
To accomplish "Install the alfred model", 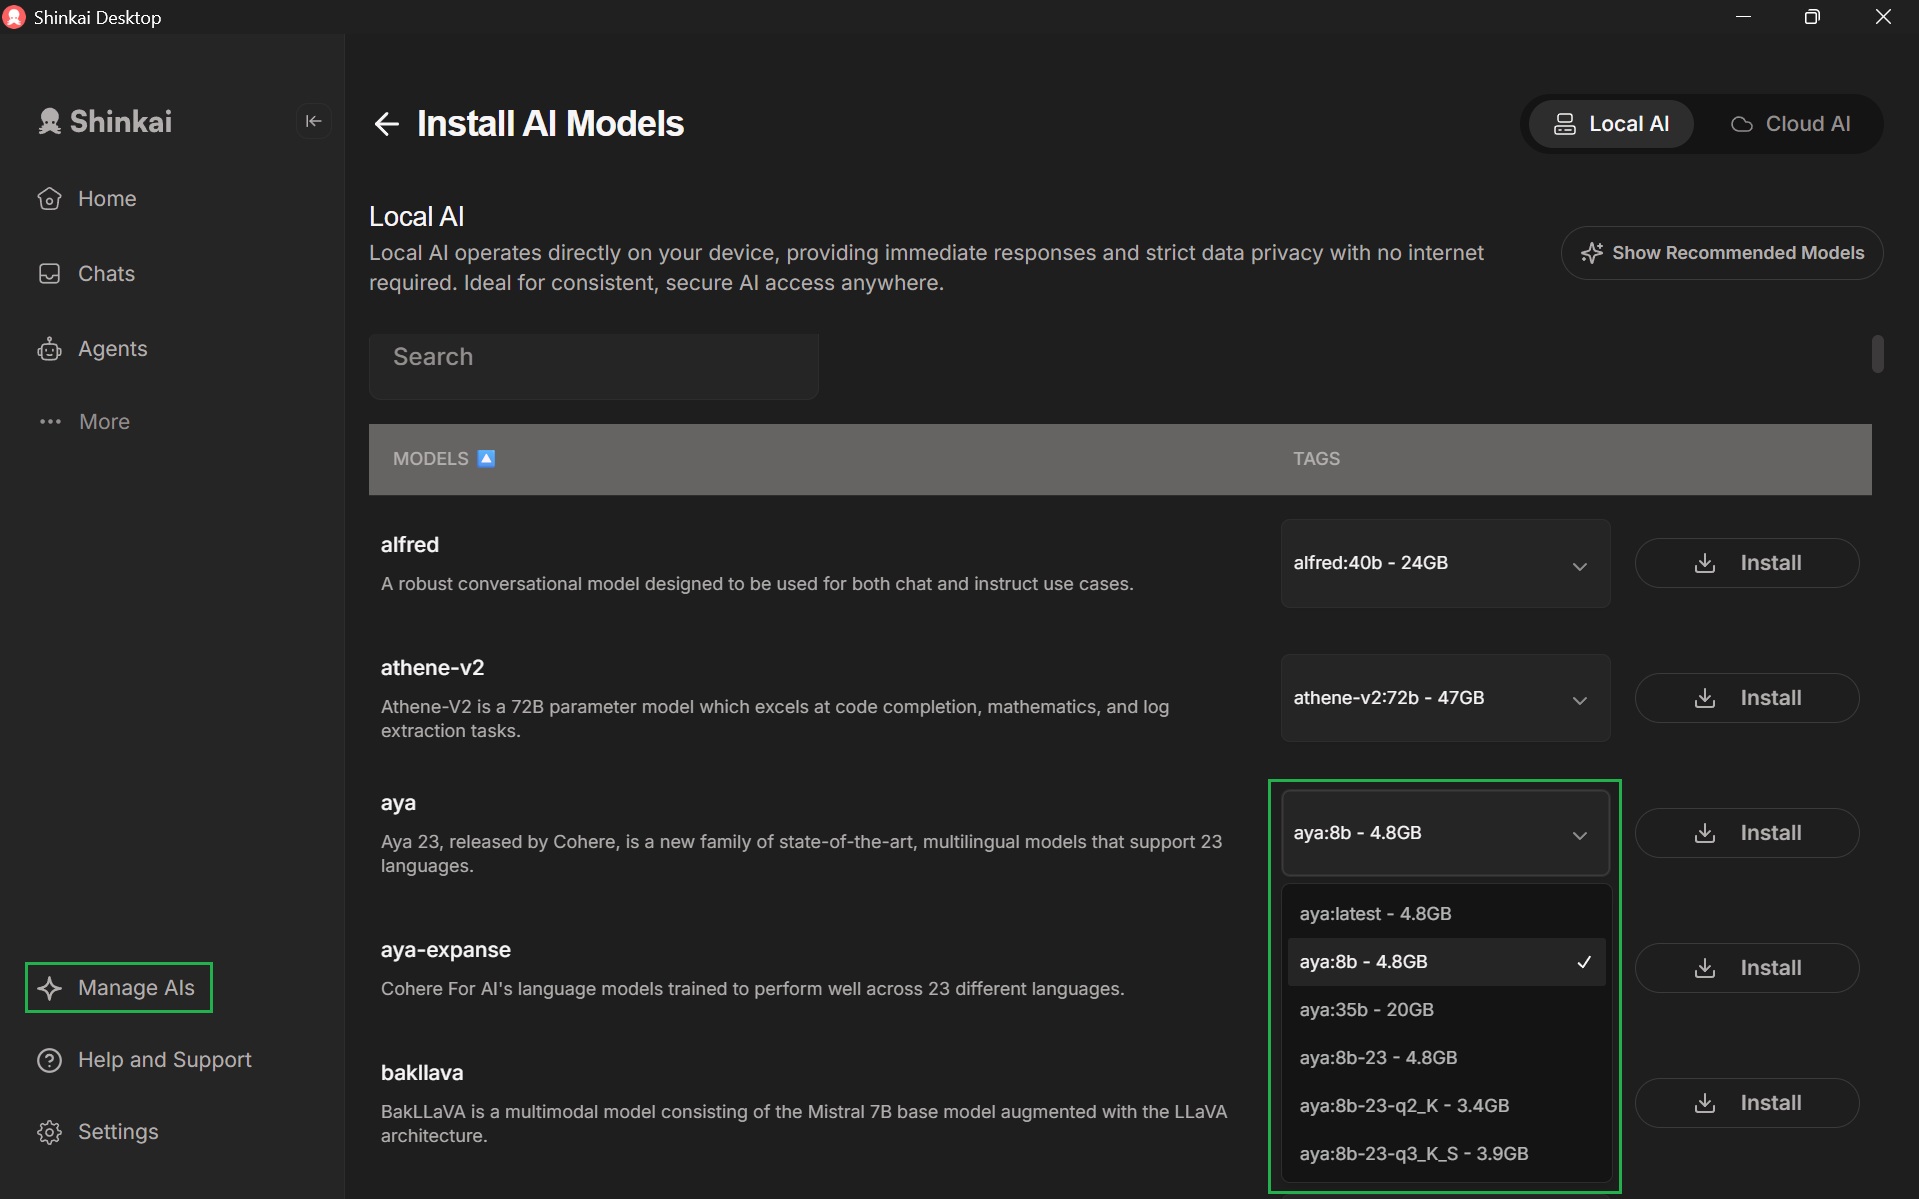I will coord(1746,563).
